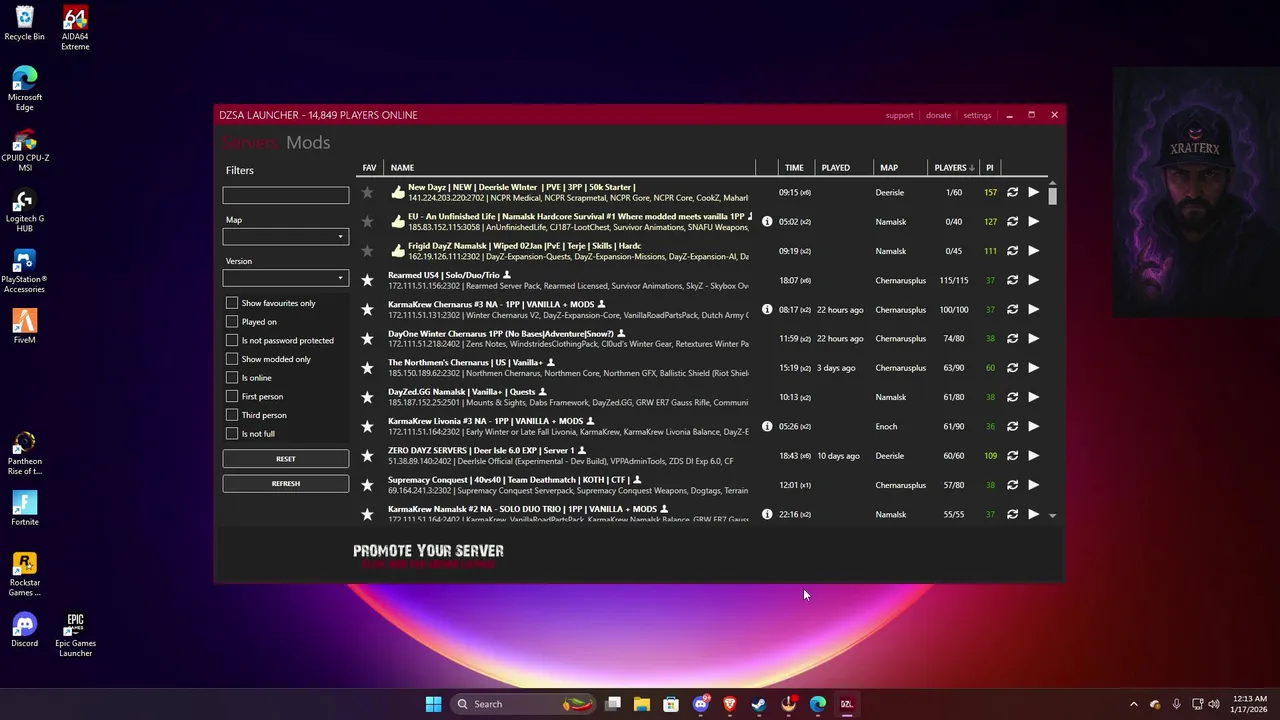Refresh Supremacy Conquest server row
The height and width of the screenshot is (720, 1280).
coord(1012,485)
